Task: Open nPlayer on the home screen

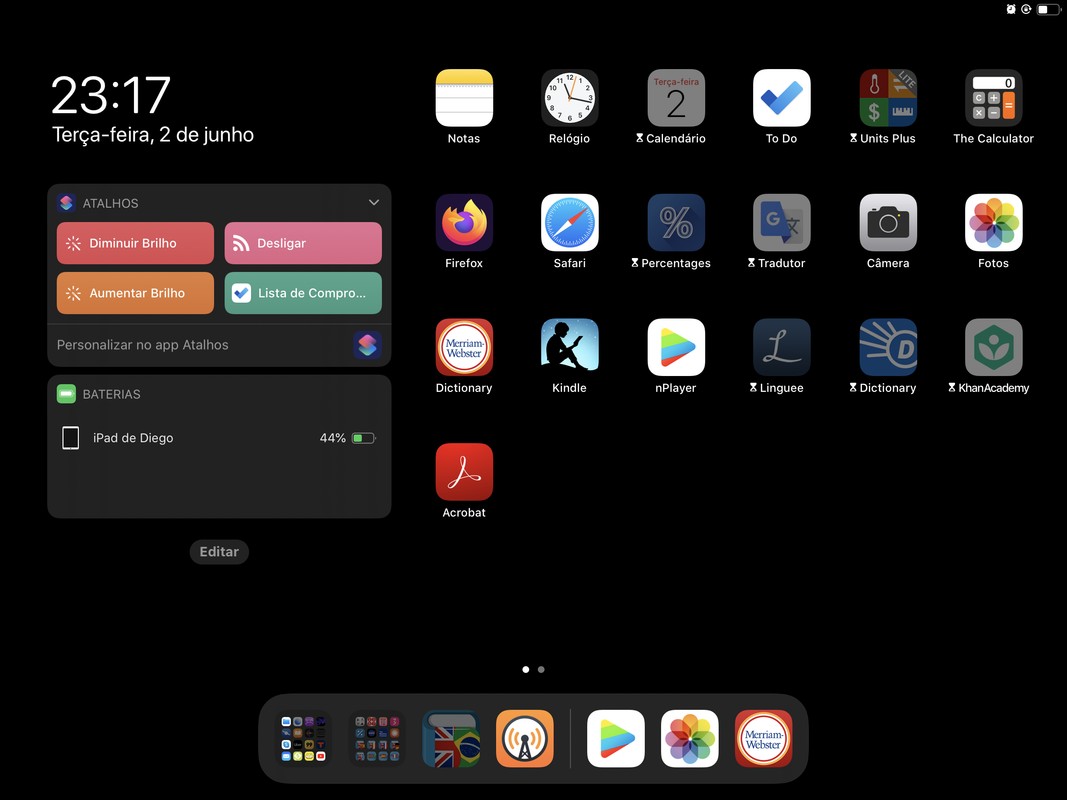Action: click(x=676, y=347)
